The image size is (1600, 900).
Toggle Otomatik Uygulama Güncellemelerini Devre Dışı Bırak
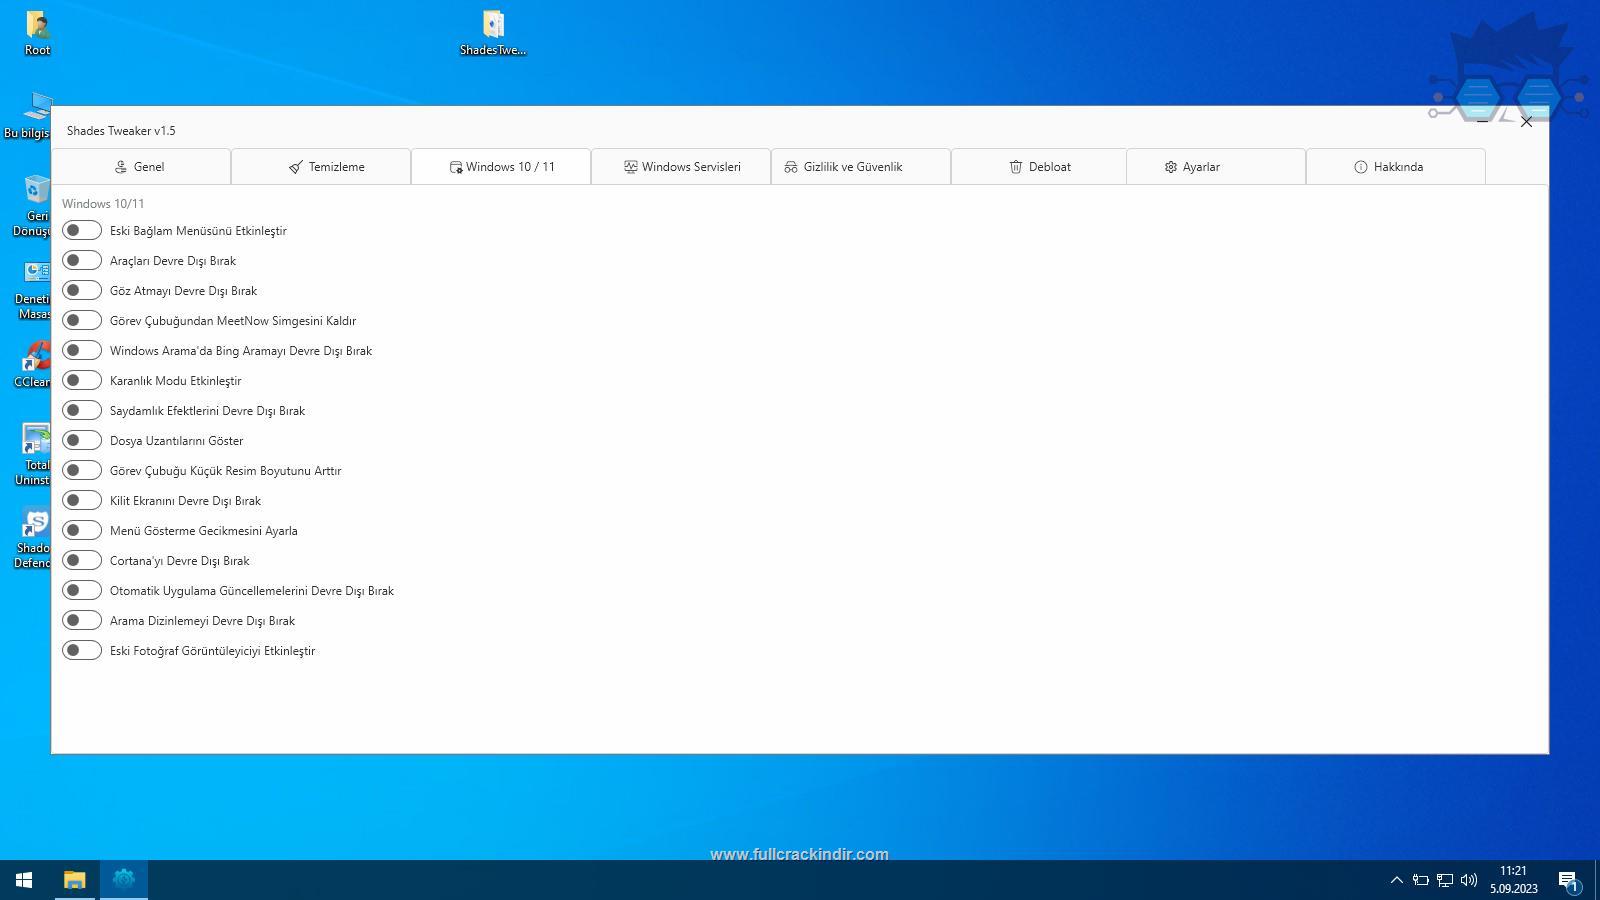[82, 591]
